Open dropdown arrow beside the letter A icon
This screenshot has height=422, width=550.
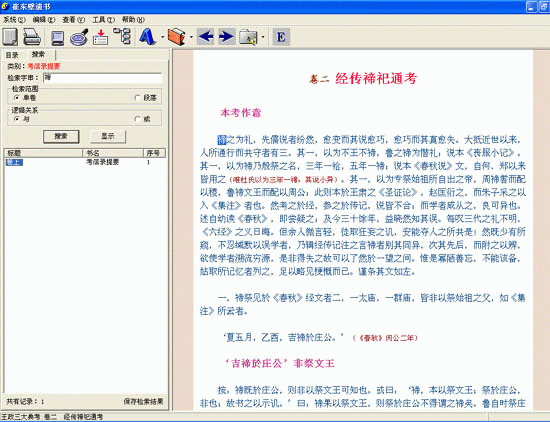(162, 37)
